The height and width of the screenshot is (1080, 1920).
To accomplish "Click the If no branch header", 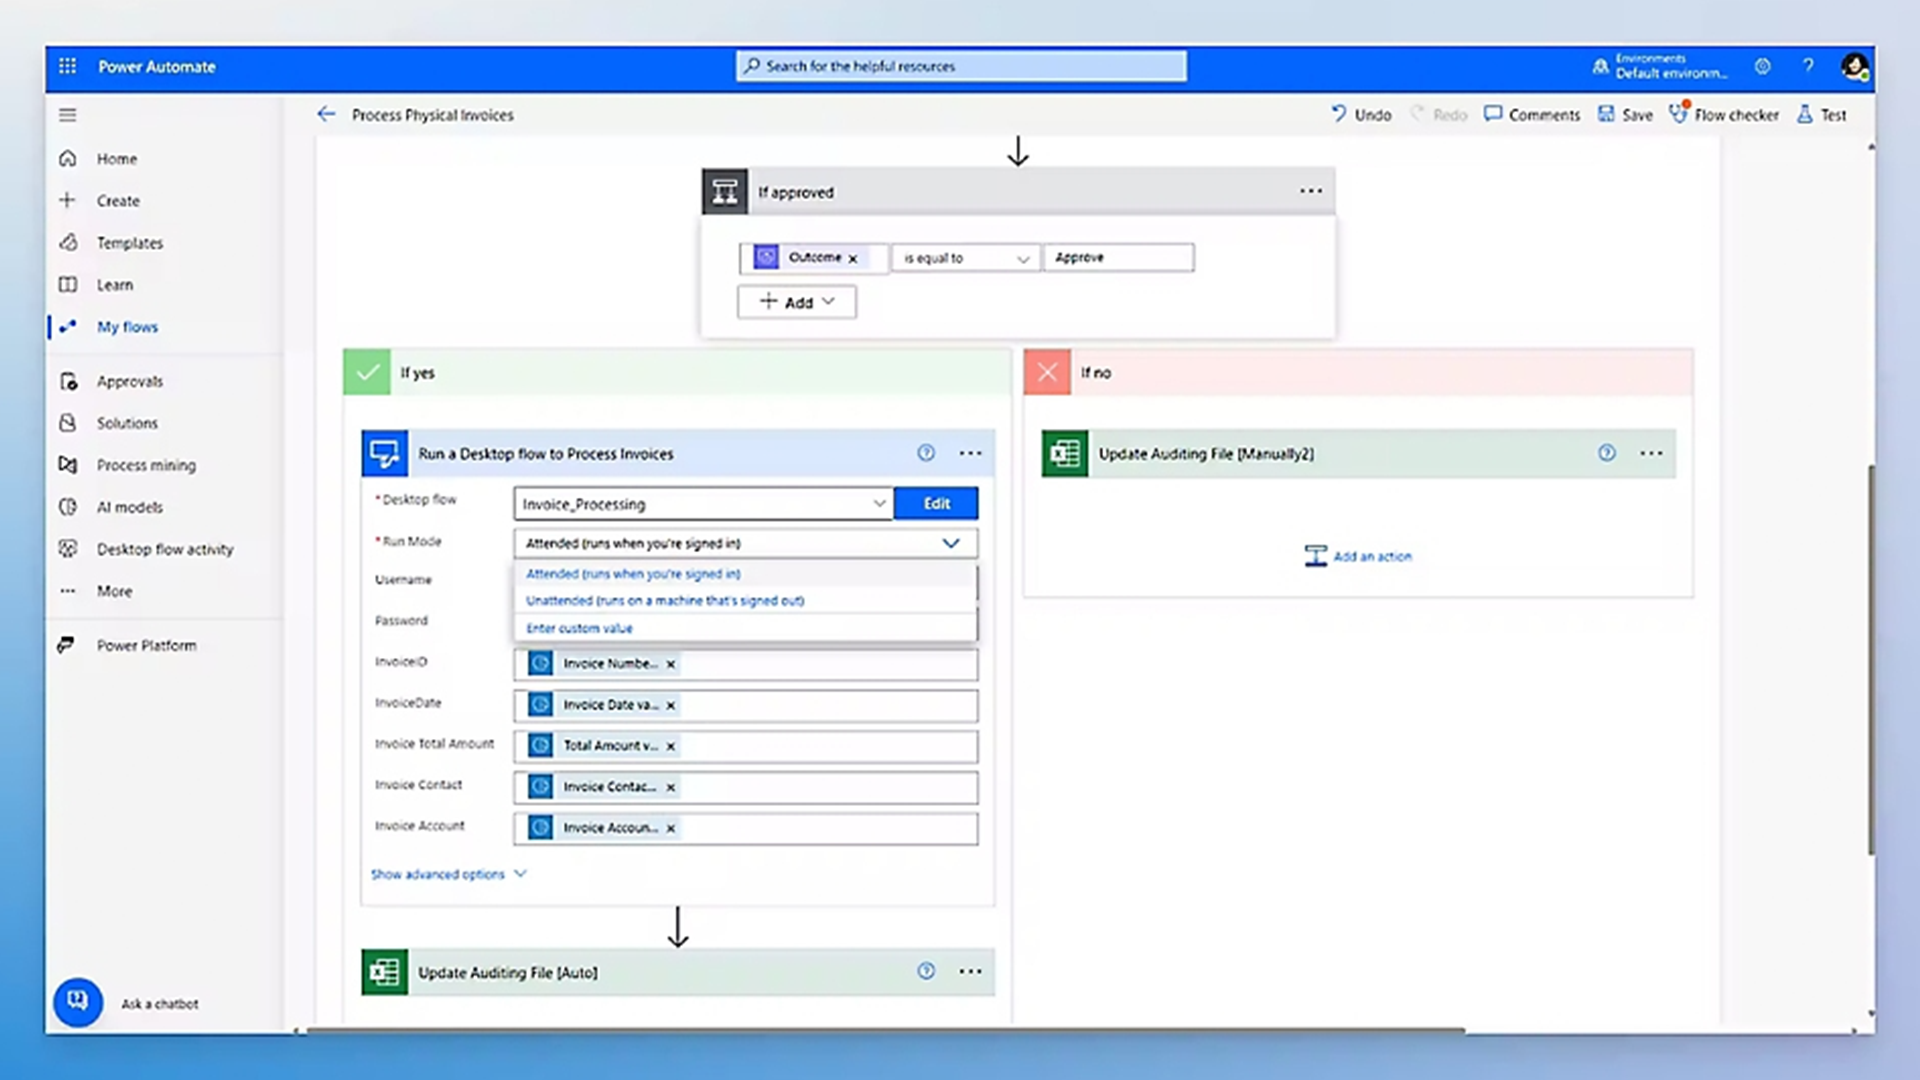I will pos(1358,372).
